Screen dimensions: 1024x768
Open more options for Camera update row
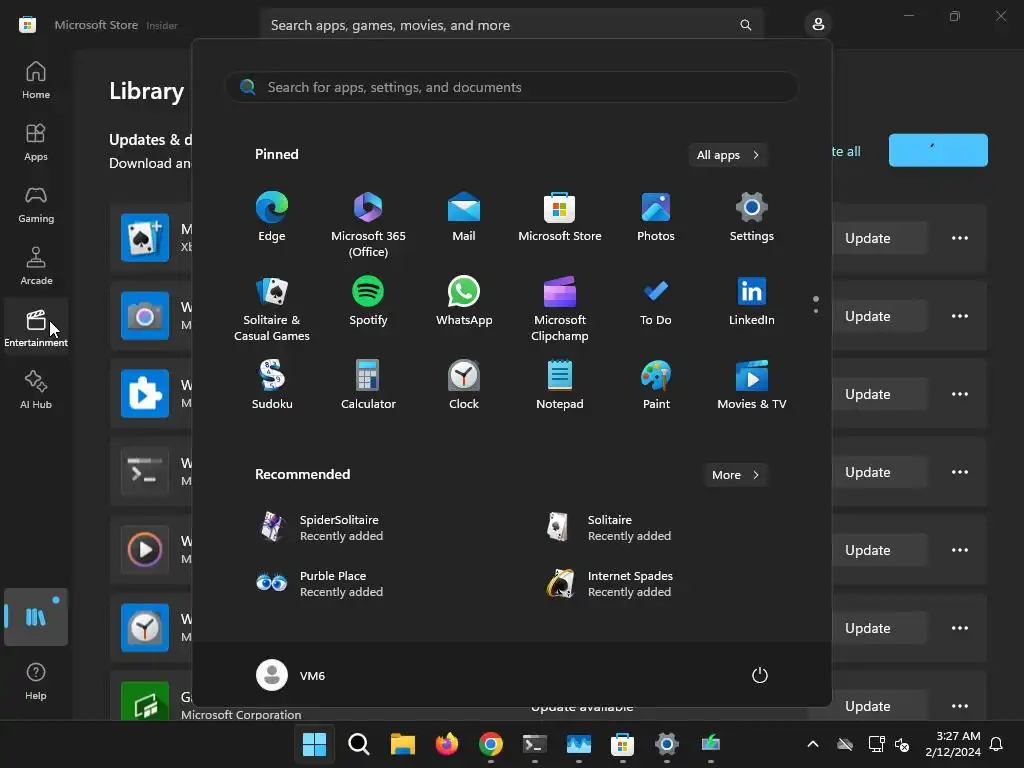click(959, 316)
